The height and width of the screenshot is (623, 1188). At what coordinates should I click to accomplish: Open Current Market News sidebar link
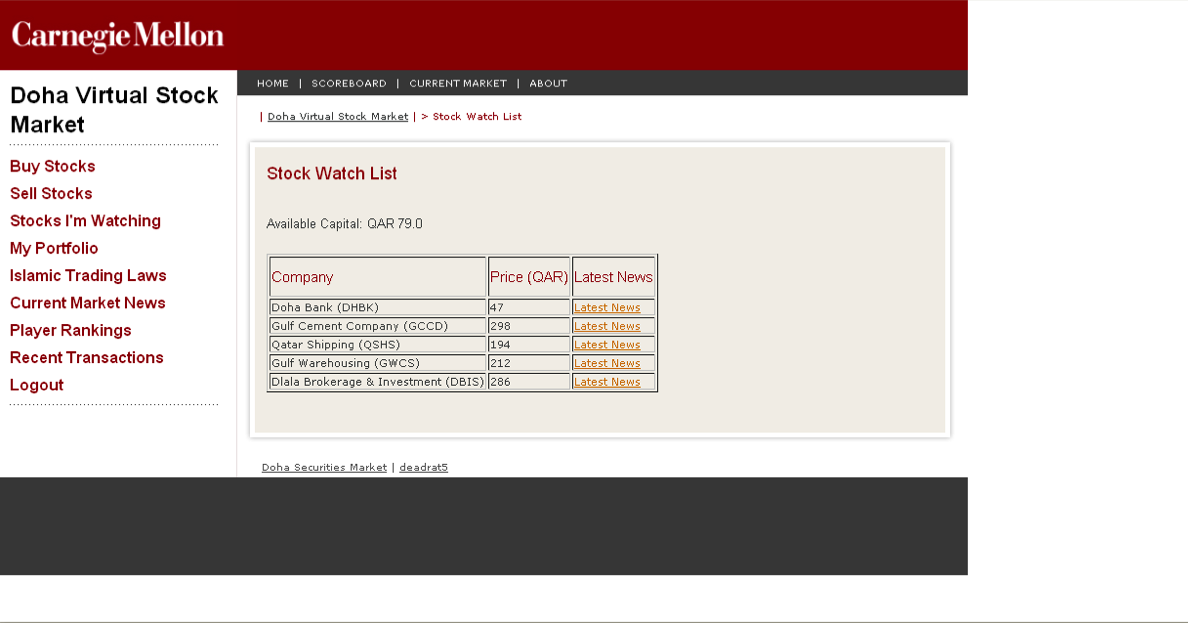(87, 302)
